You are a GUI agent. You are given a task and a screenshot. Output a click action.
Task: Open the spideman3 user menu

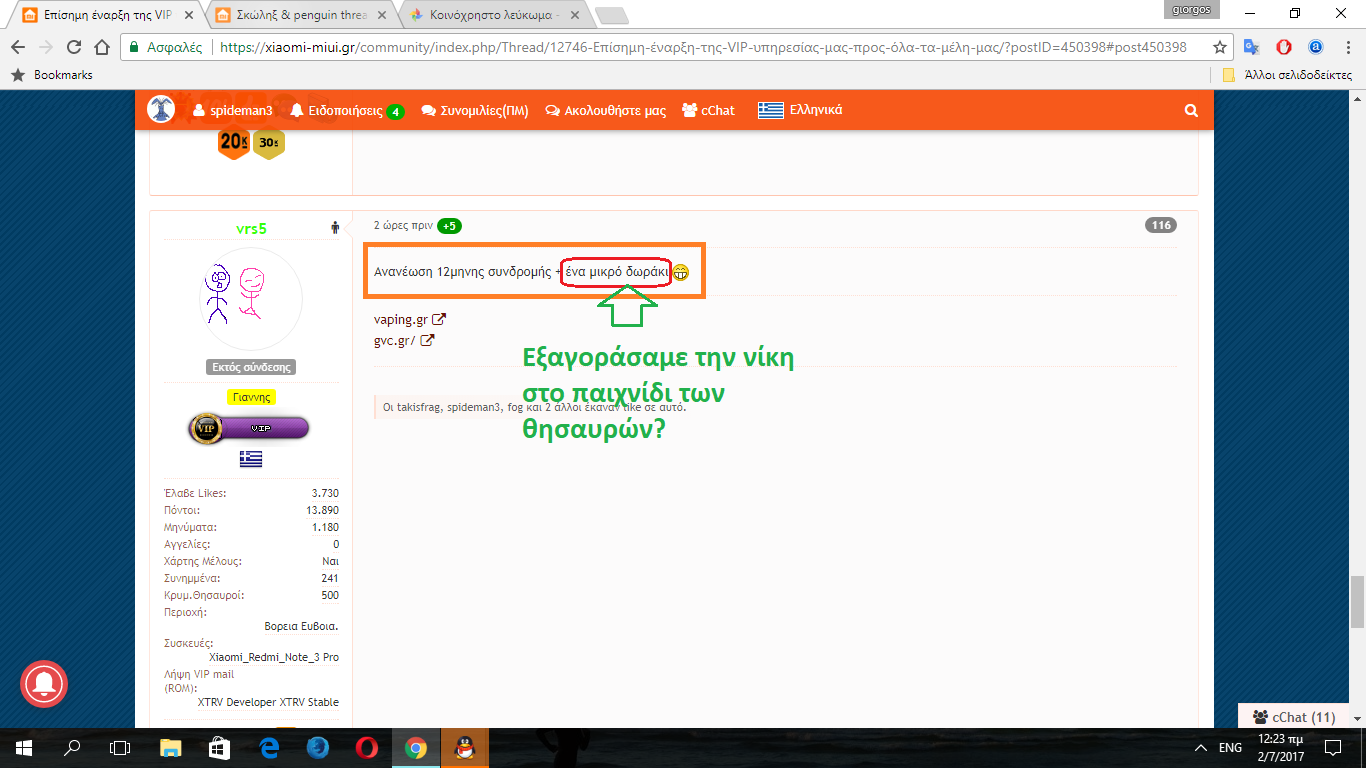(x=232, y=111)
